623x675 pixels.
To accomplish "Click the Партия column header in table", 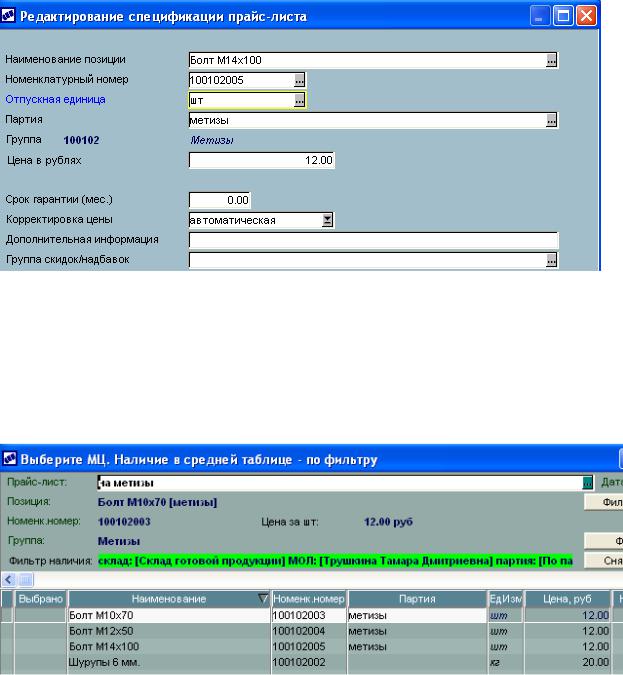I will [x=417, y=599].
